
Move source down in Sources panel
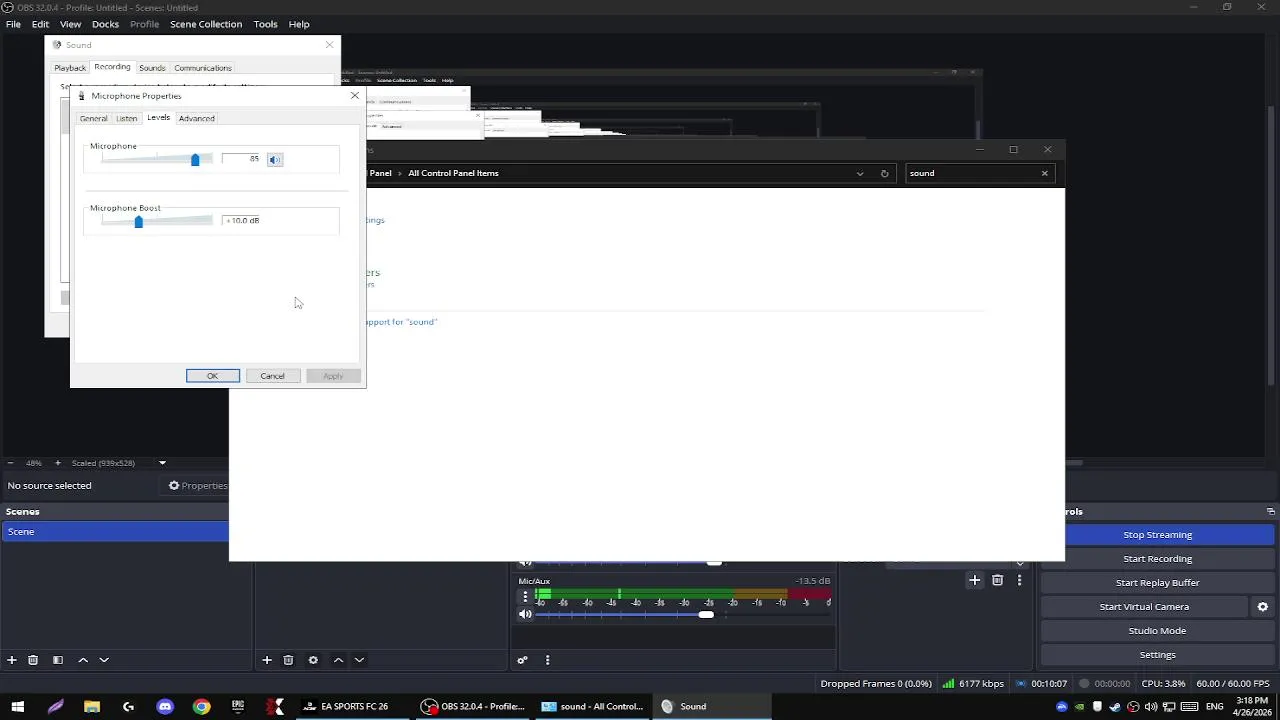359,660
